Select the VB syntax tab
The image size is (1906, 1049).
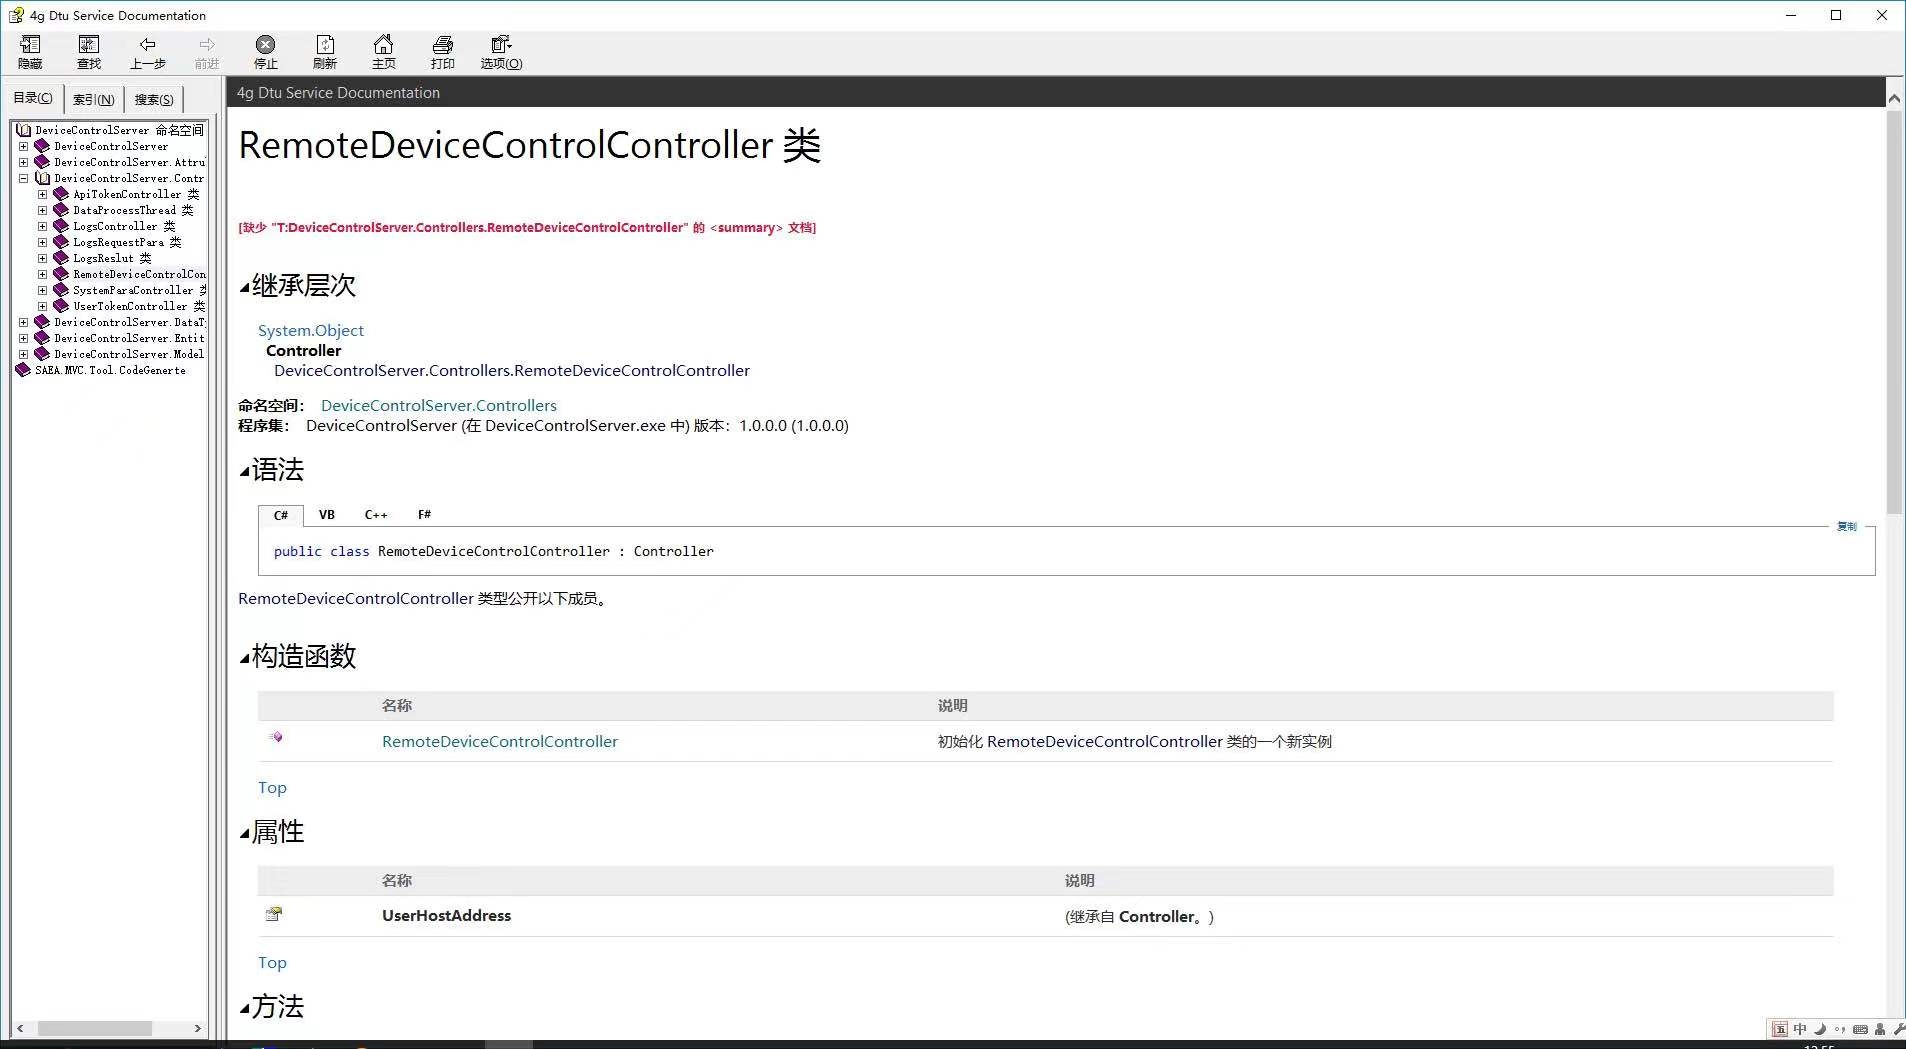327,515
